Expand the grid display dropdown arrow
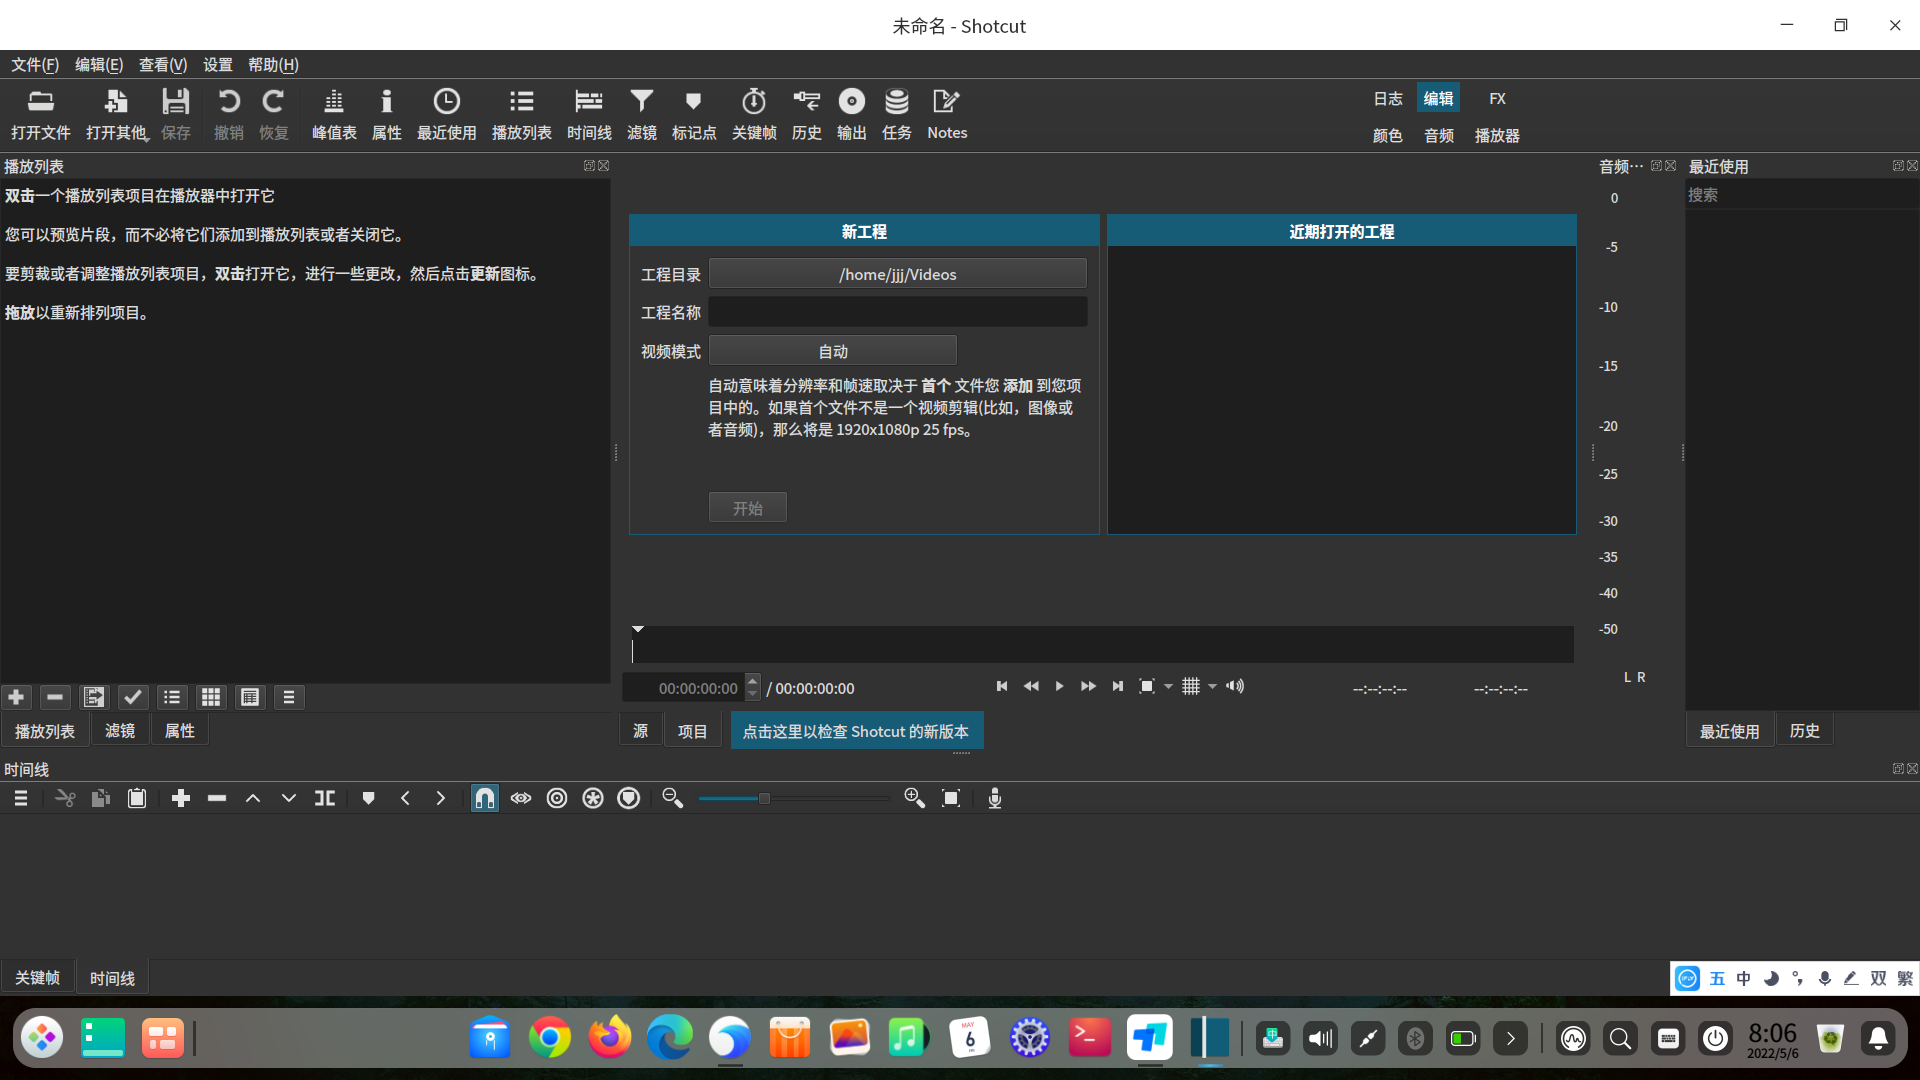 click(1212, 687)
